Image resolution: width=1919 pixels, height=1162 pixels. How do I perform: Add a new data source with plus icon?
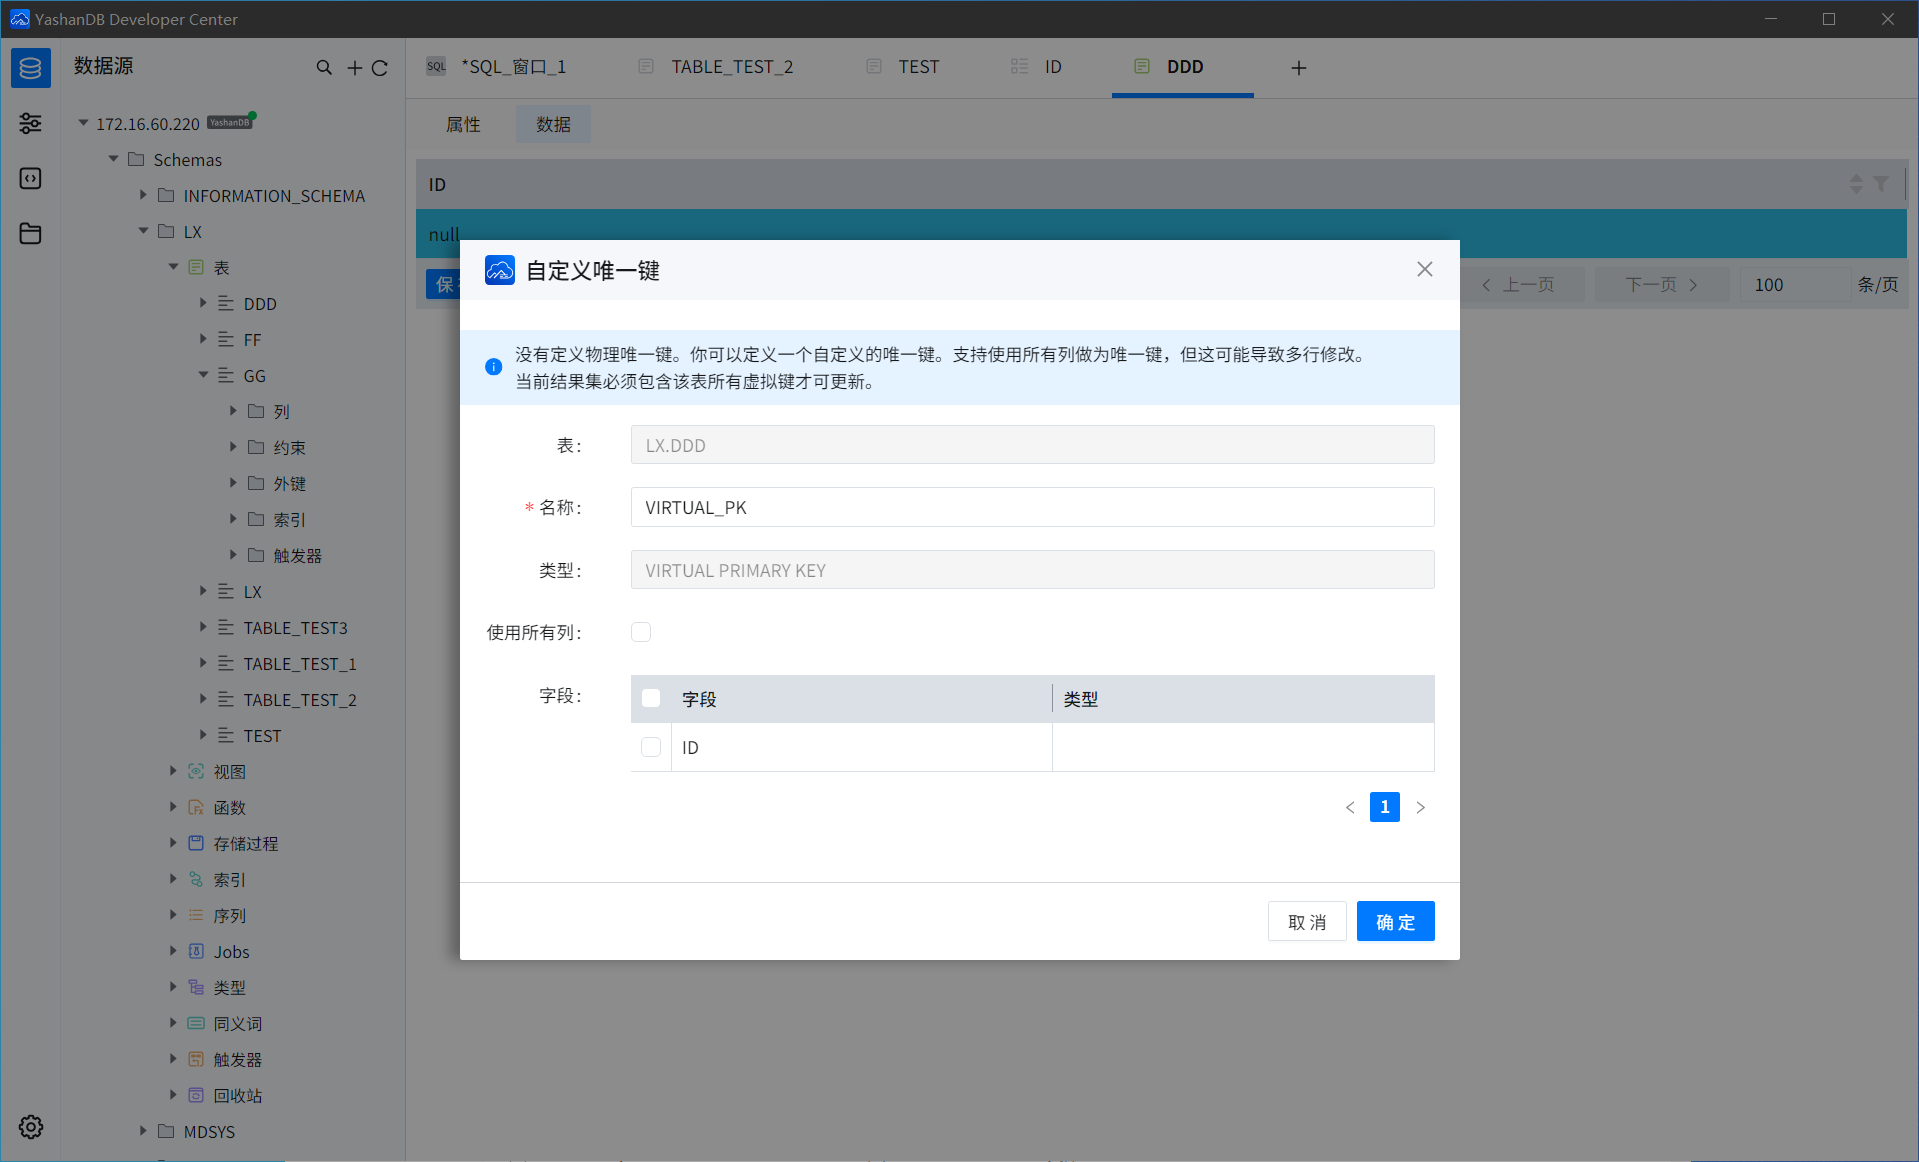click(x=354, y=68)
